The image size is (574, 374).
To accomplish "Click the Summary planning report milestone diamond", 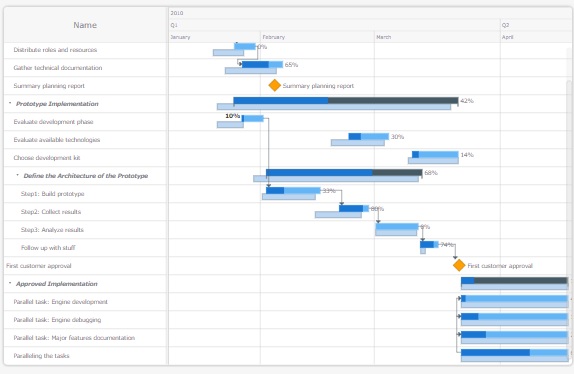I will [275, 85].
